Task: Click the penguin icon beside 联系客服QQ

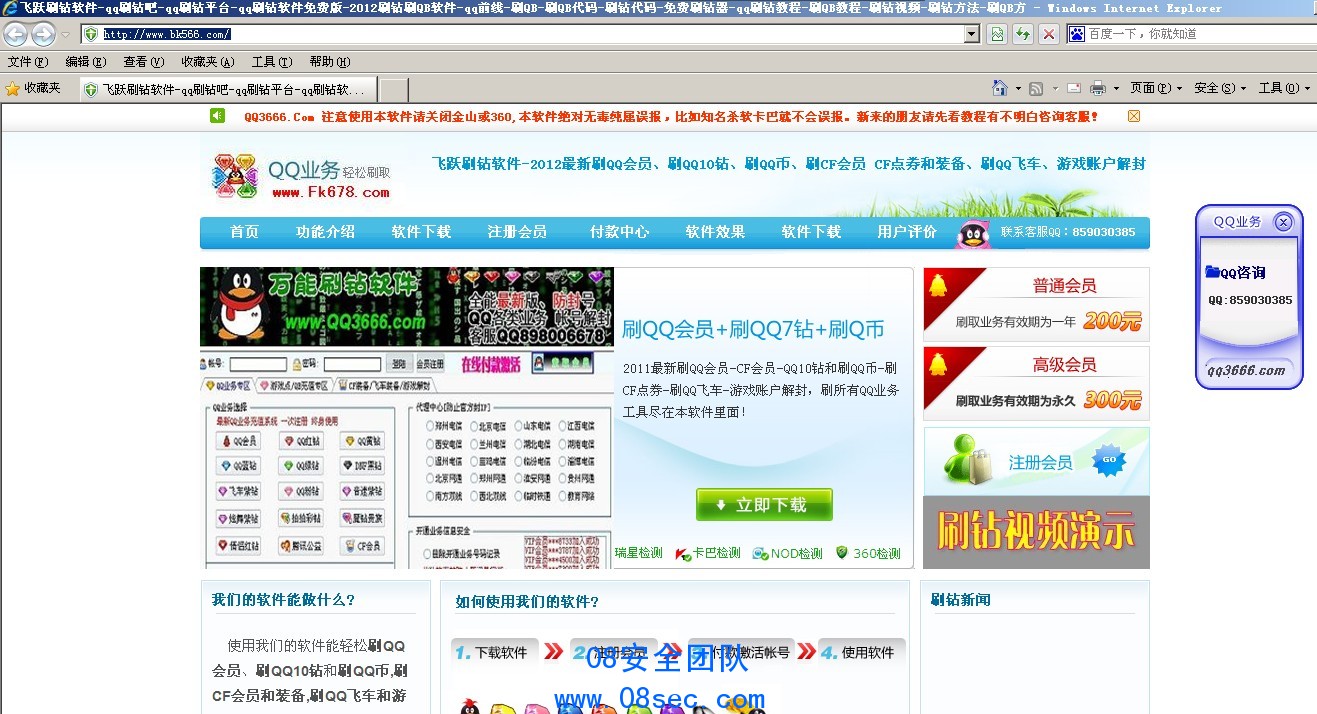Action: tap(973, 233)
